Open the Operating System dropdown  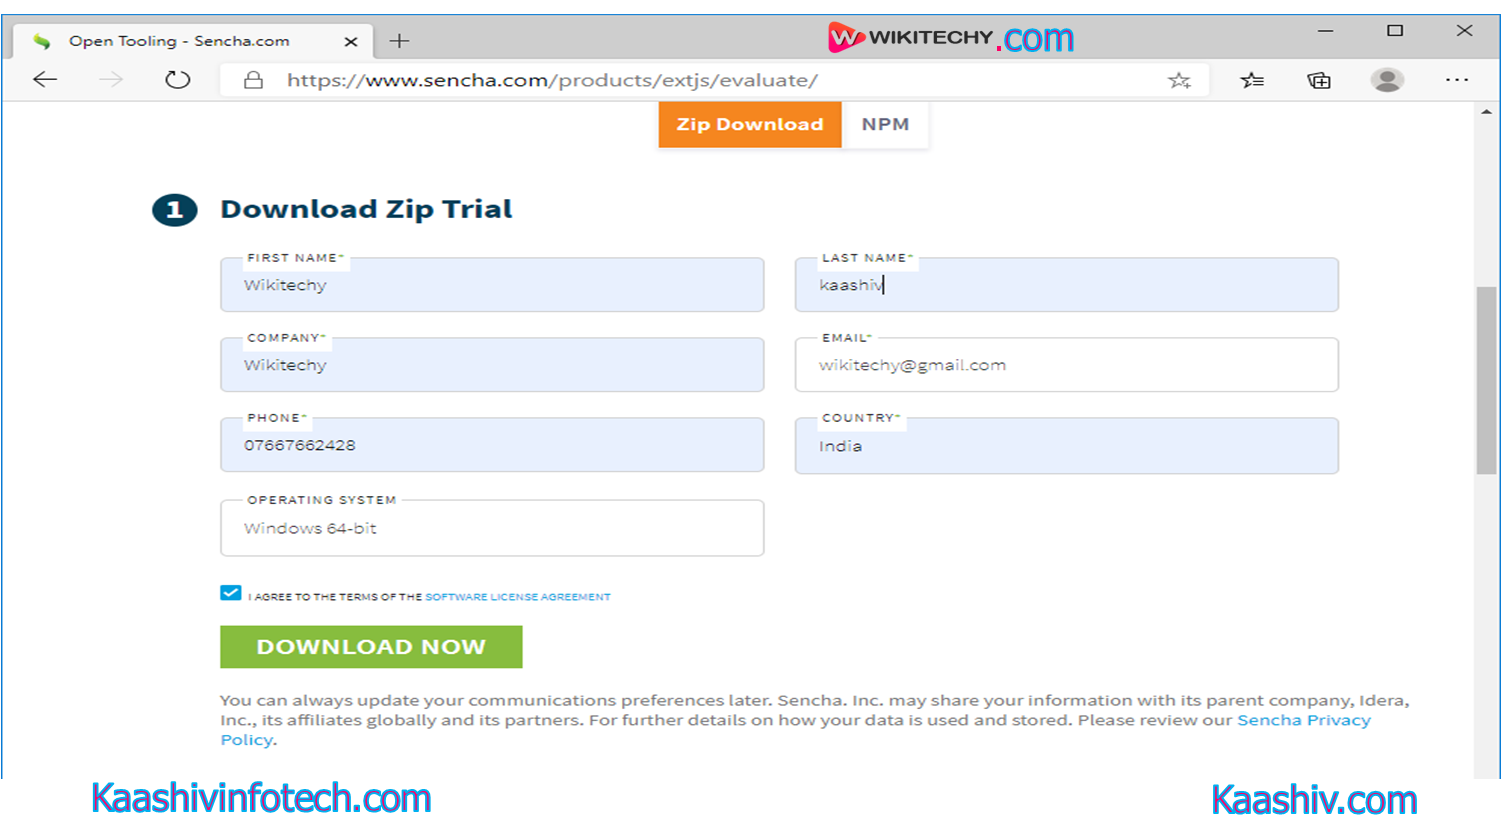click(492, 528)
